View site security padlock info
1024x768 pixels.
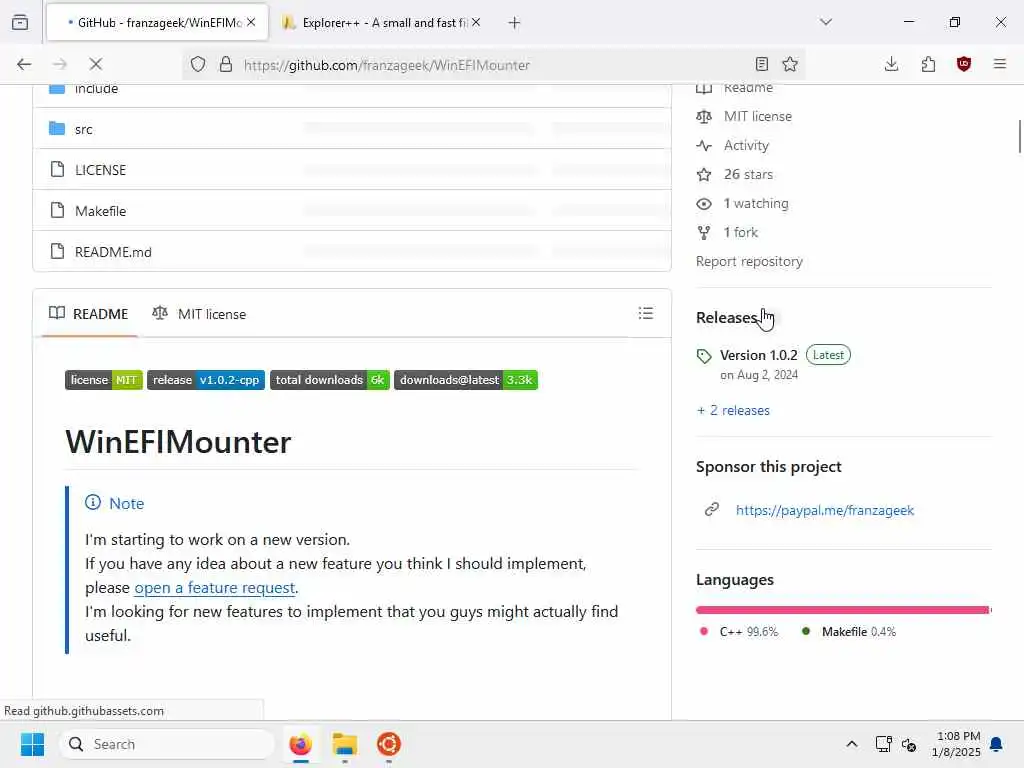coord(226,64)
